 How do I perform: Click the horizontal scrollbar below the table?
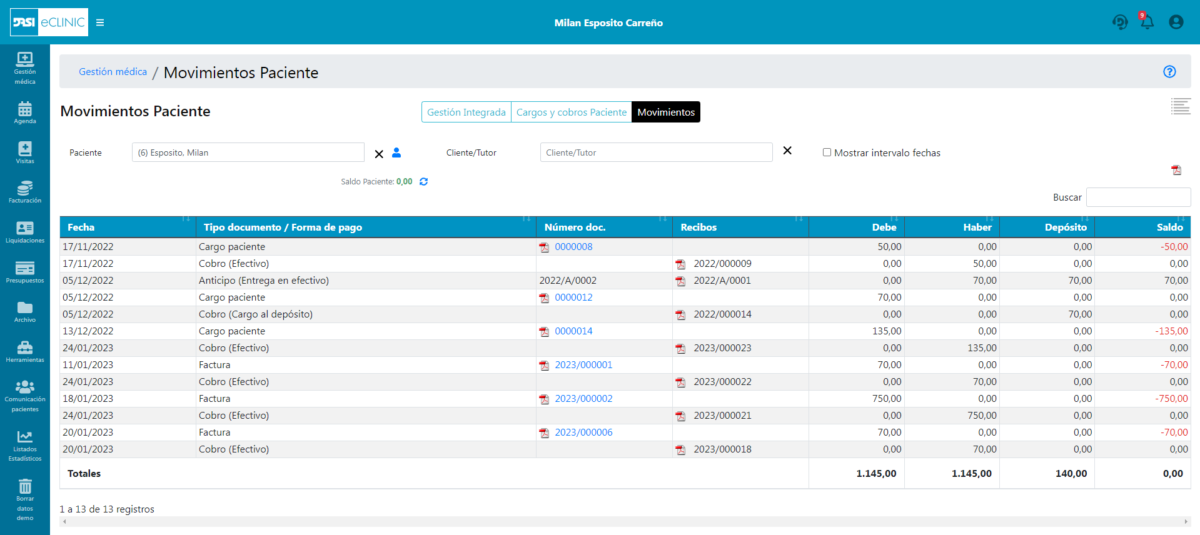(x=625, y=522)
